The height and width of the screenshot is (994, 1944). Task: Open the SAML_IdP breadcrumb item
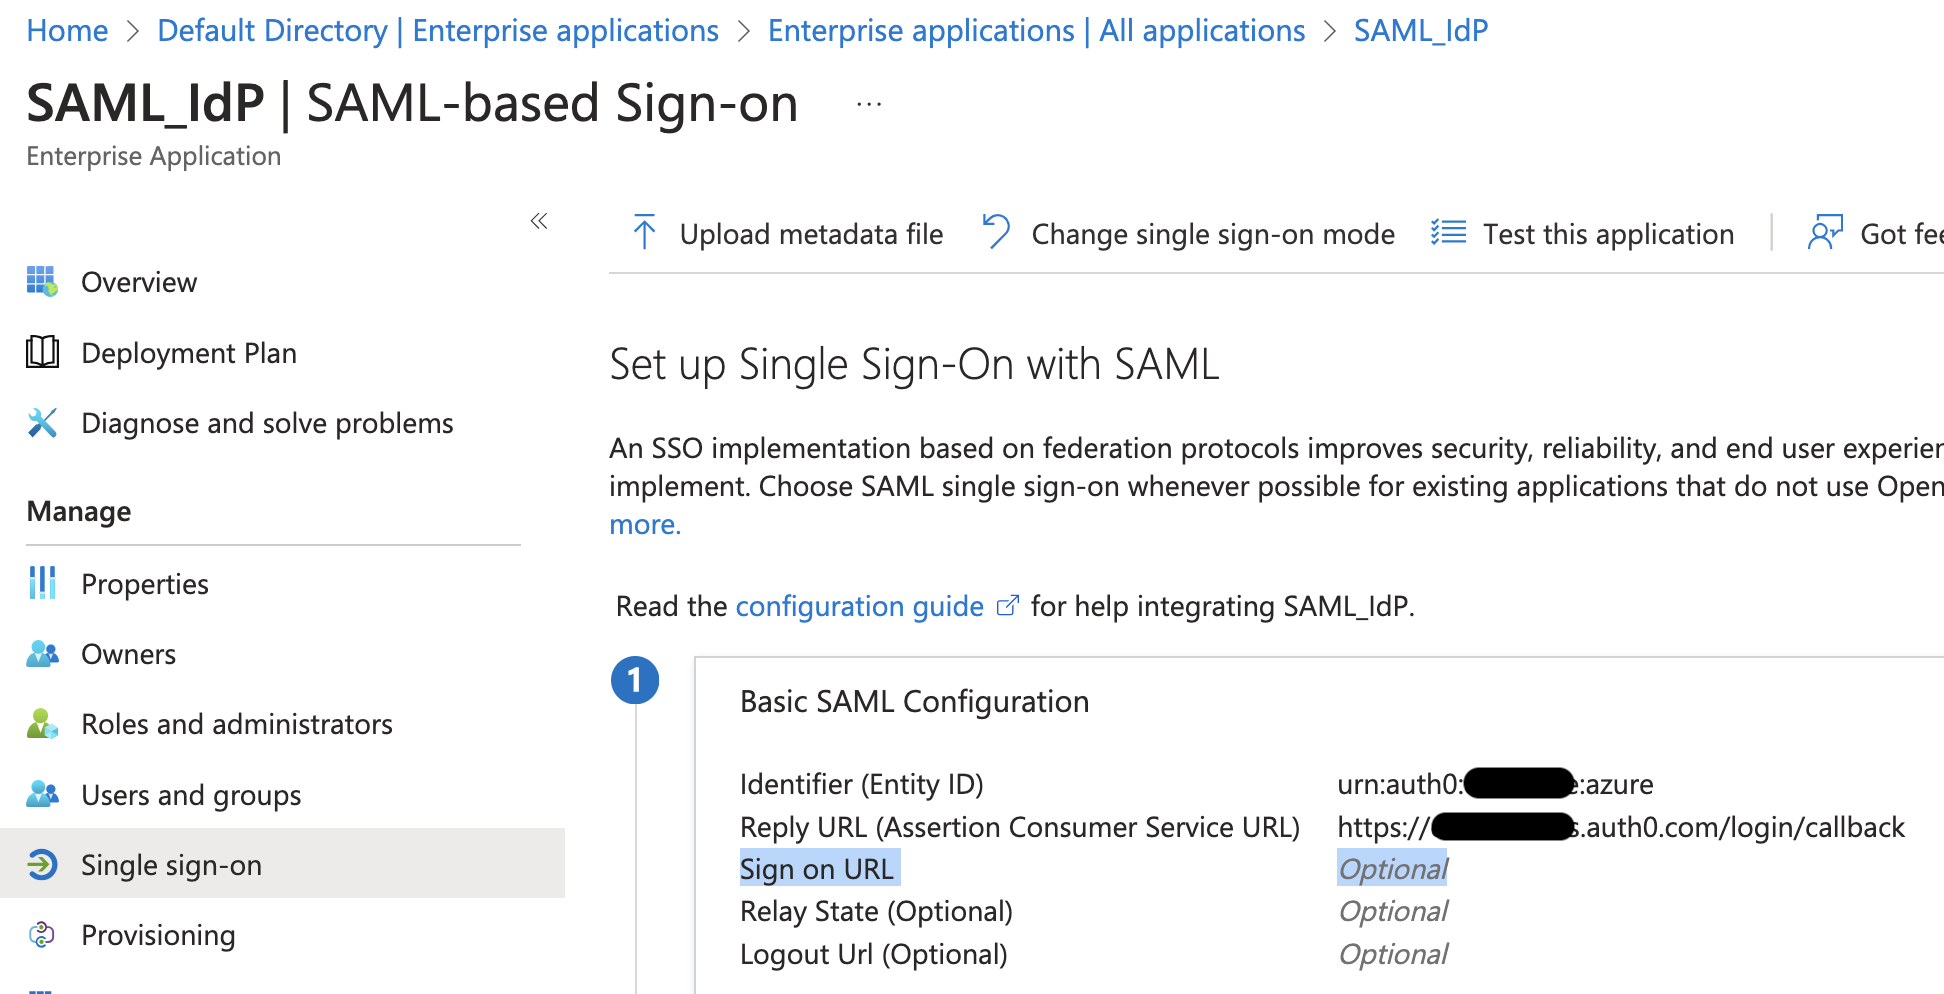(1420, 30)
